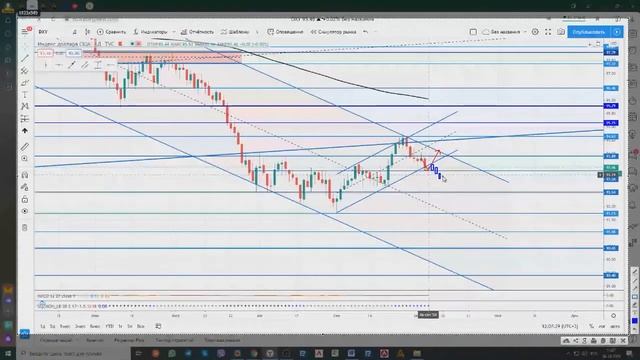Set date range to YTD
The height and width of the screenshot is (360, 640).
pyautogui.click(x=109, y=326)
